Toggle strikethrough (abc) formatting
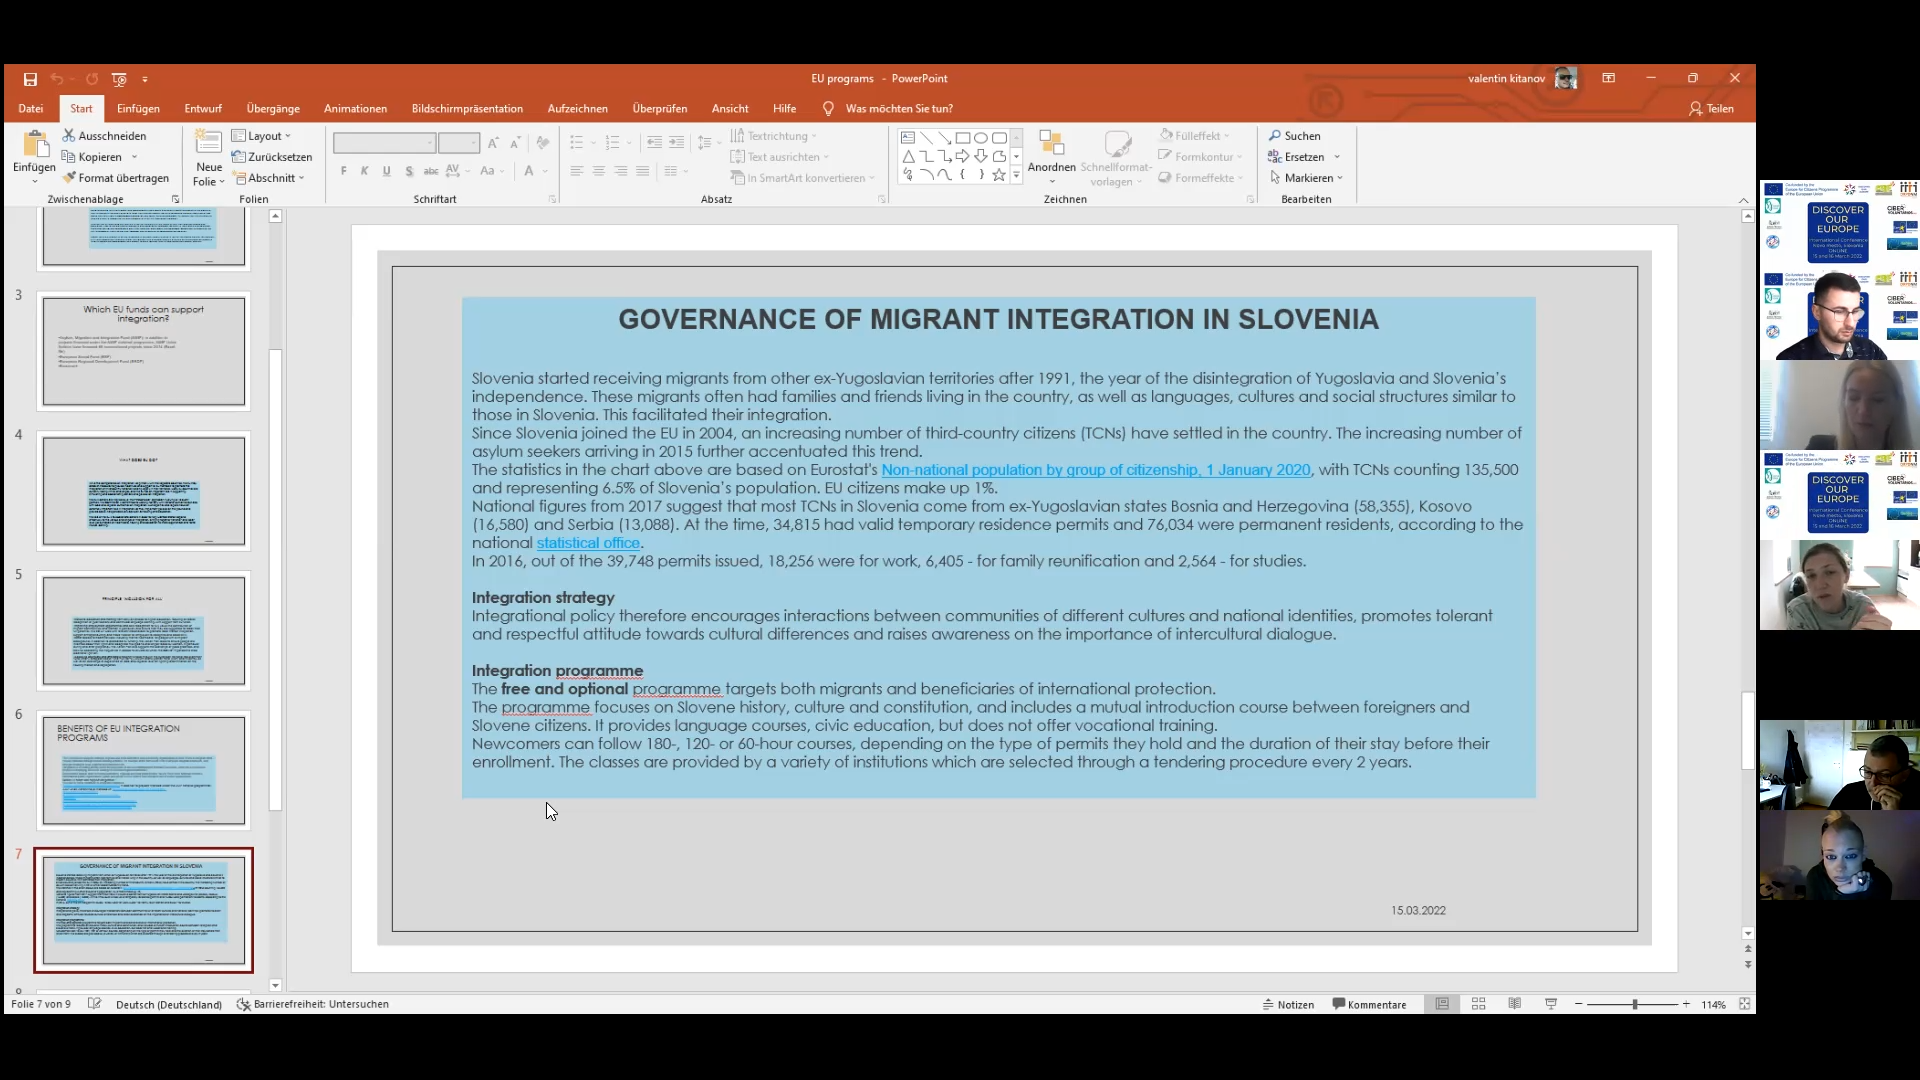The width and height of the screenshot is (1920, 1080). tap(431, 171)
